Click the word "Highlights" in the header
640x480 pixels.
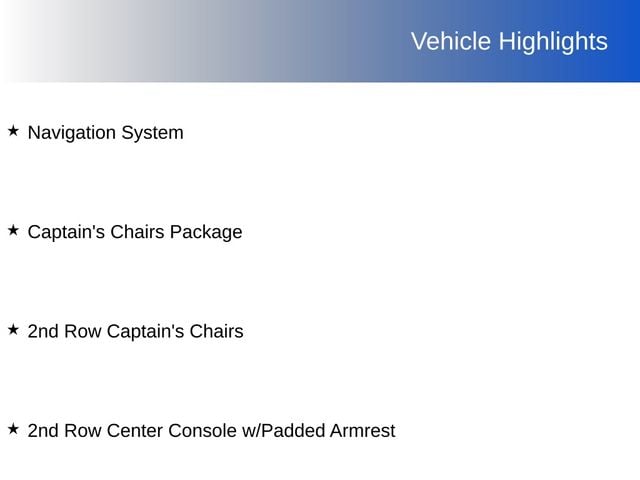553,41
